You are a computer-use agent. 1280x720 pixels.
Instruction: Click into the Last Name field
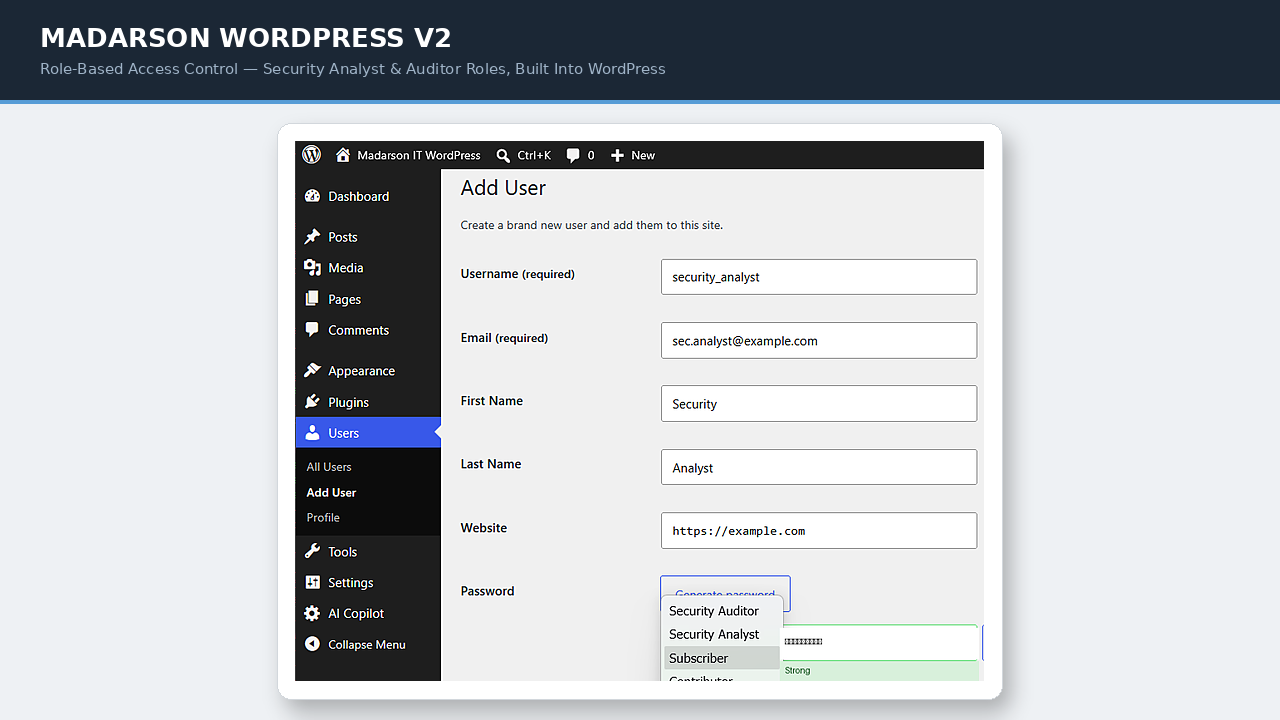click(x=819, y=467)
